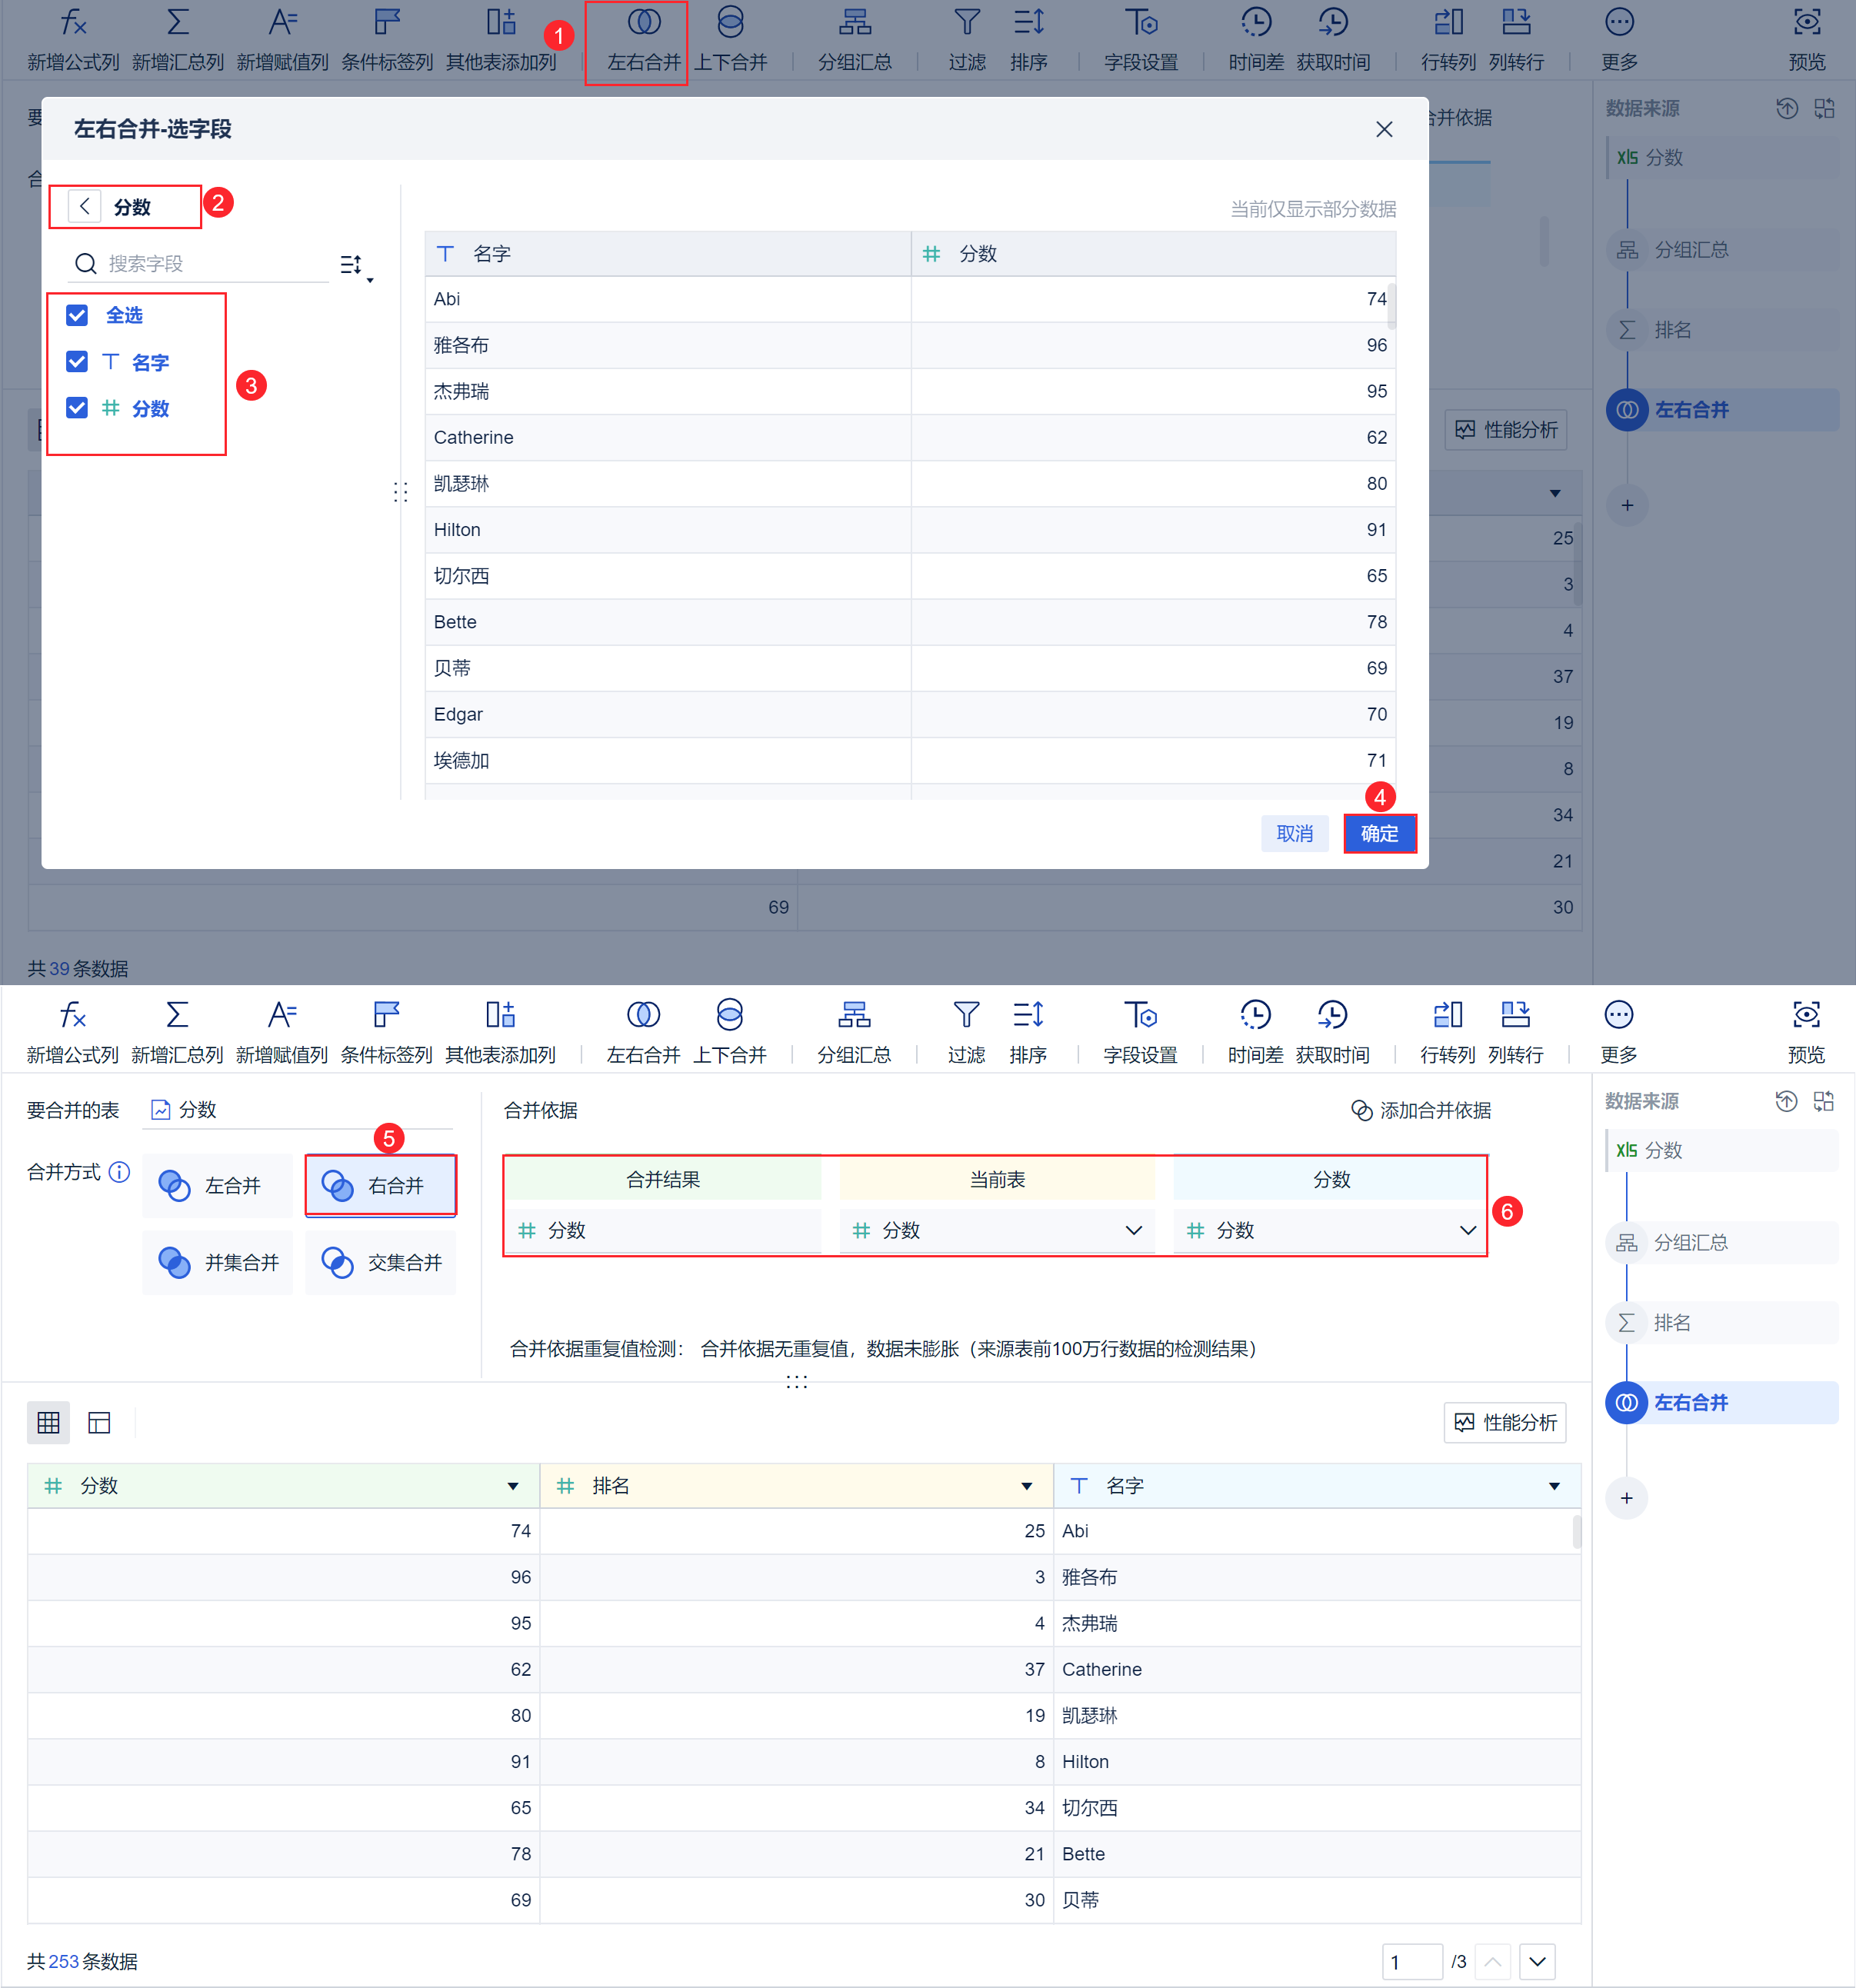
Task: Click the 左右合并 toolbar icon highlighted in red
Action: coord(643,24)
